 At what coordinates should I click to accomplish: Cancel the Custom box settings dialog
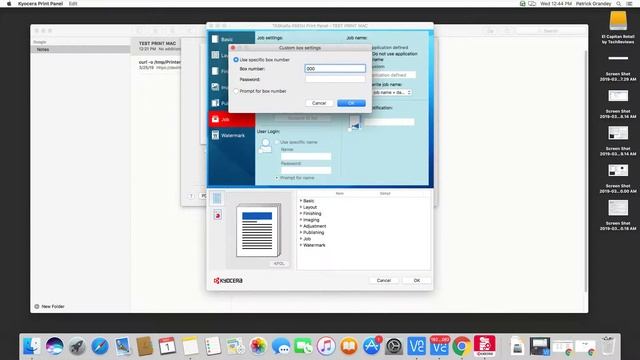click(319, 103)
